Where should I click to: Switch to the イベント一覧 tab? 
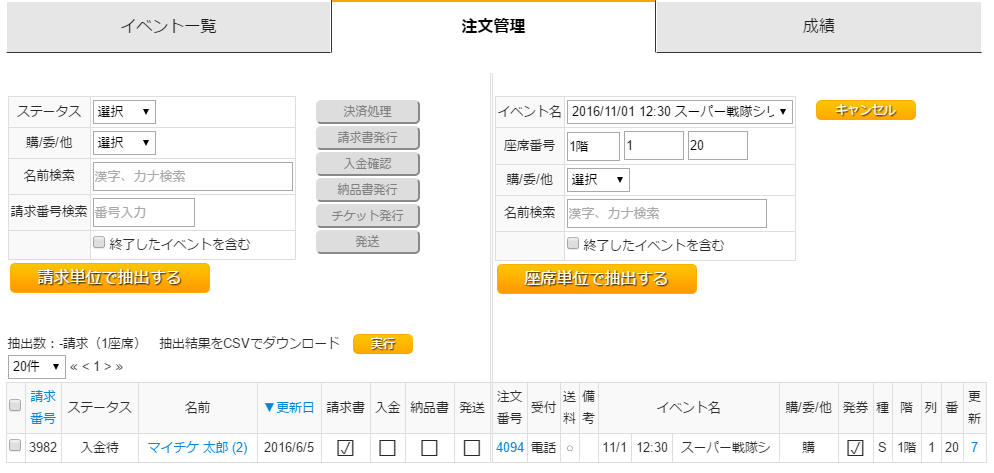(168, 27)
